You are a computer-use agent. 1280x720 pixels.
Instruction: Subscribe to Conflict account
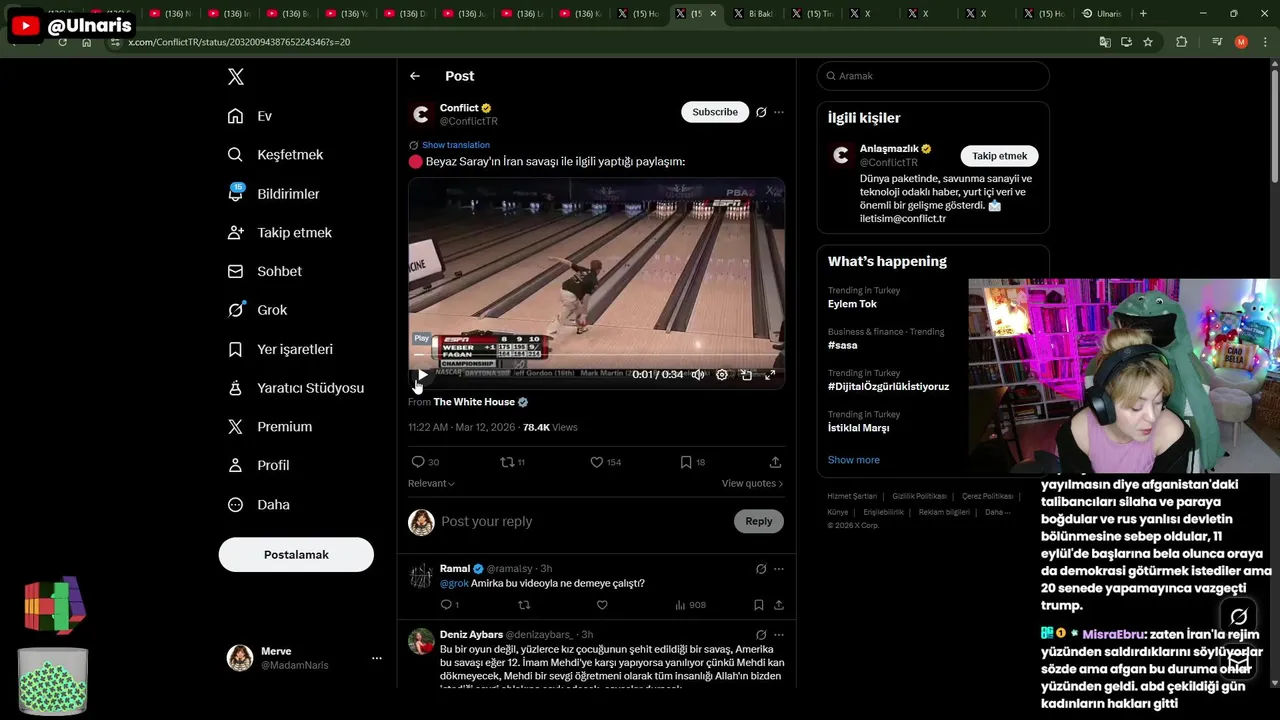715,112
